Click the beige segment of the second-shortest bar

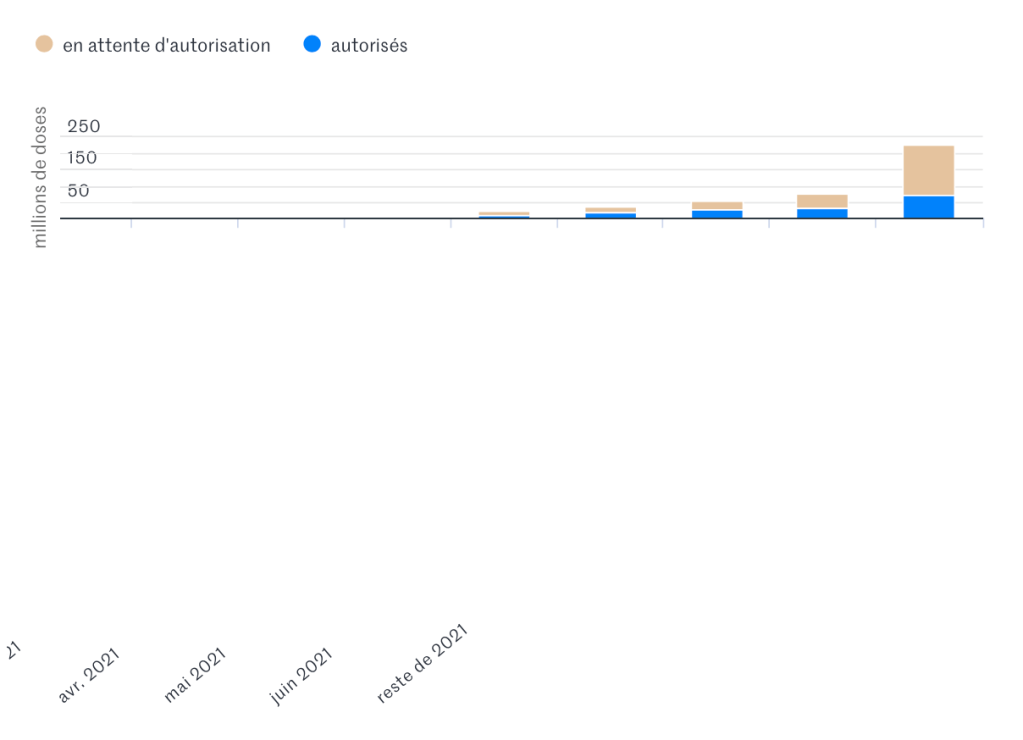610,210
